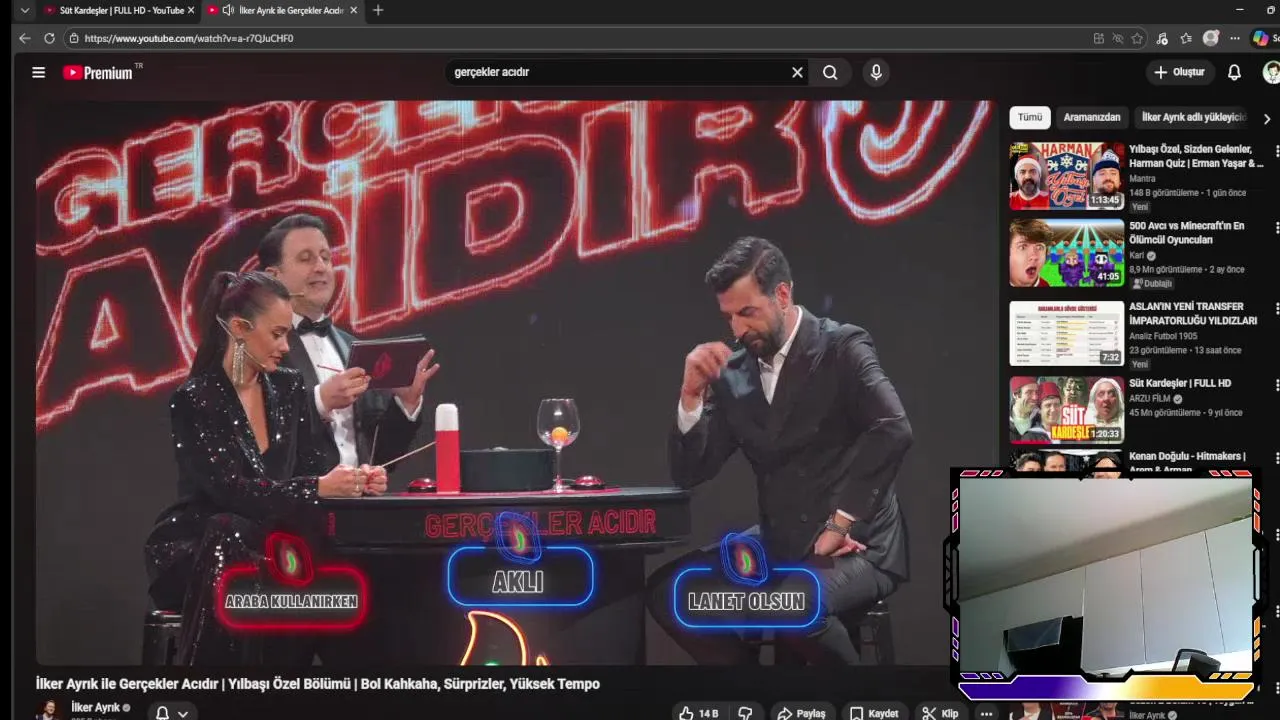1280x720 pixels.
Task: View site information icon in address bar
Action: 73,38
